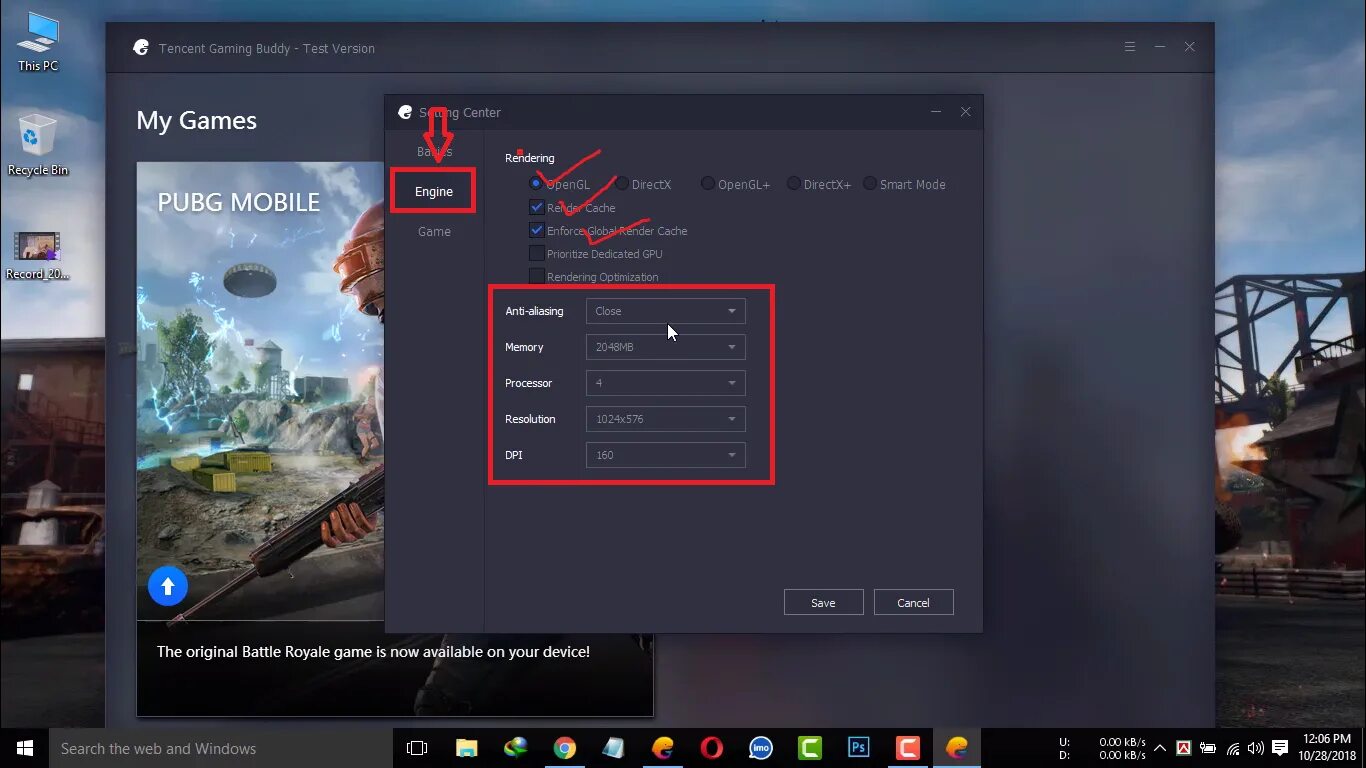Open imo messenger from taskbar
Viewport: 1366px width, 768px height.
tap(760, 748)
